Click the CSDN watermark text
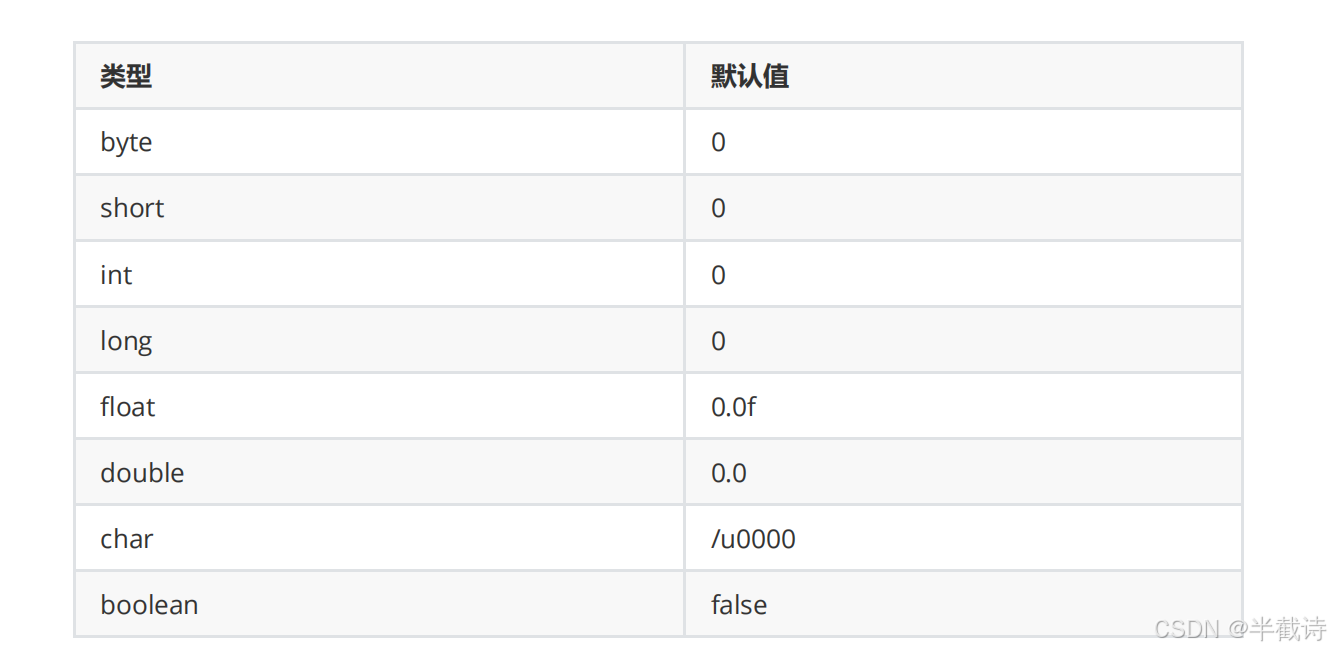The height and width of the screenshot is (651, 1340). pyautogui.click(x=1187, y=629)
